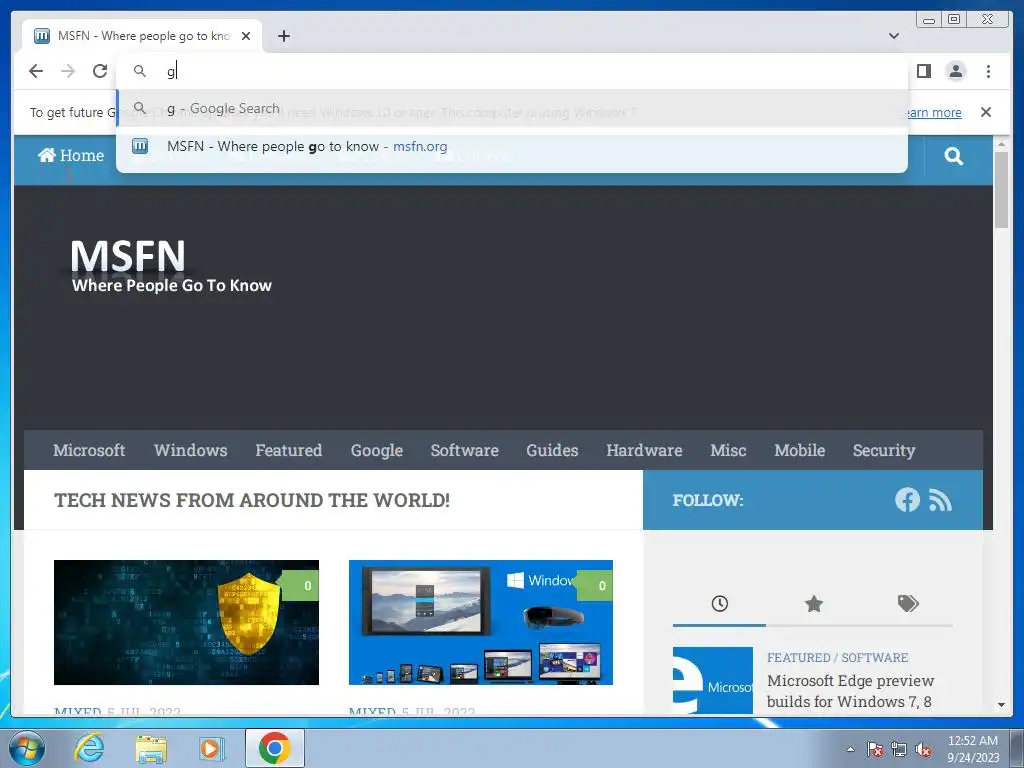
Task: Select the MSFN - Where people go tab
Action: coord(143,36)
